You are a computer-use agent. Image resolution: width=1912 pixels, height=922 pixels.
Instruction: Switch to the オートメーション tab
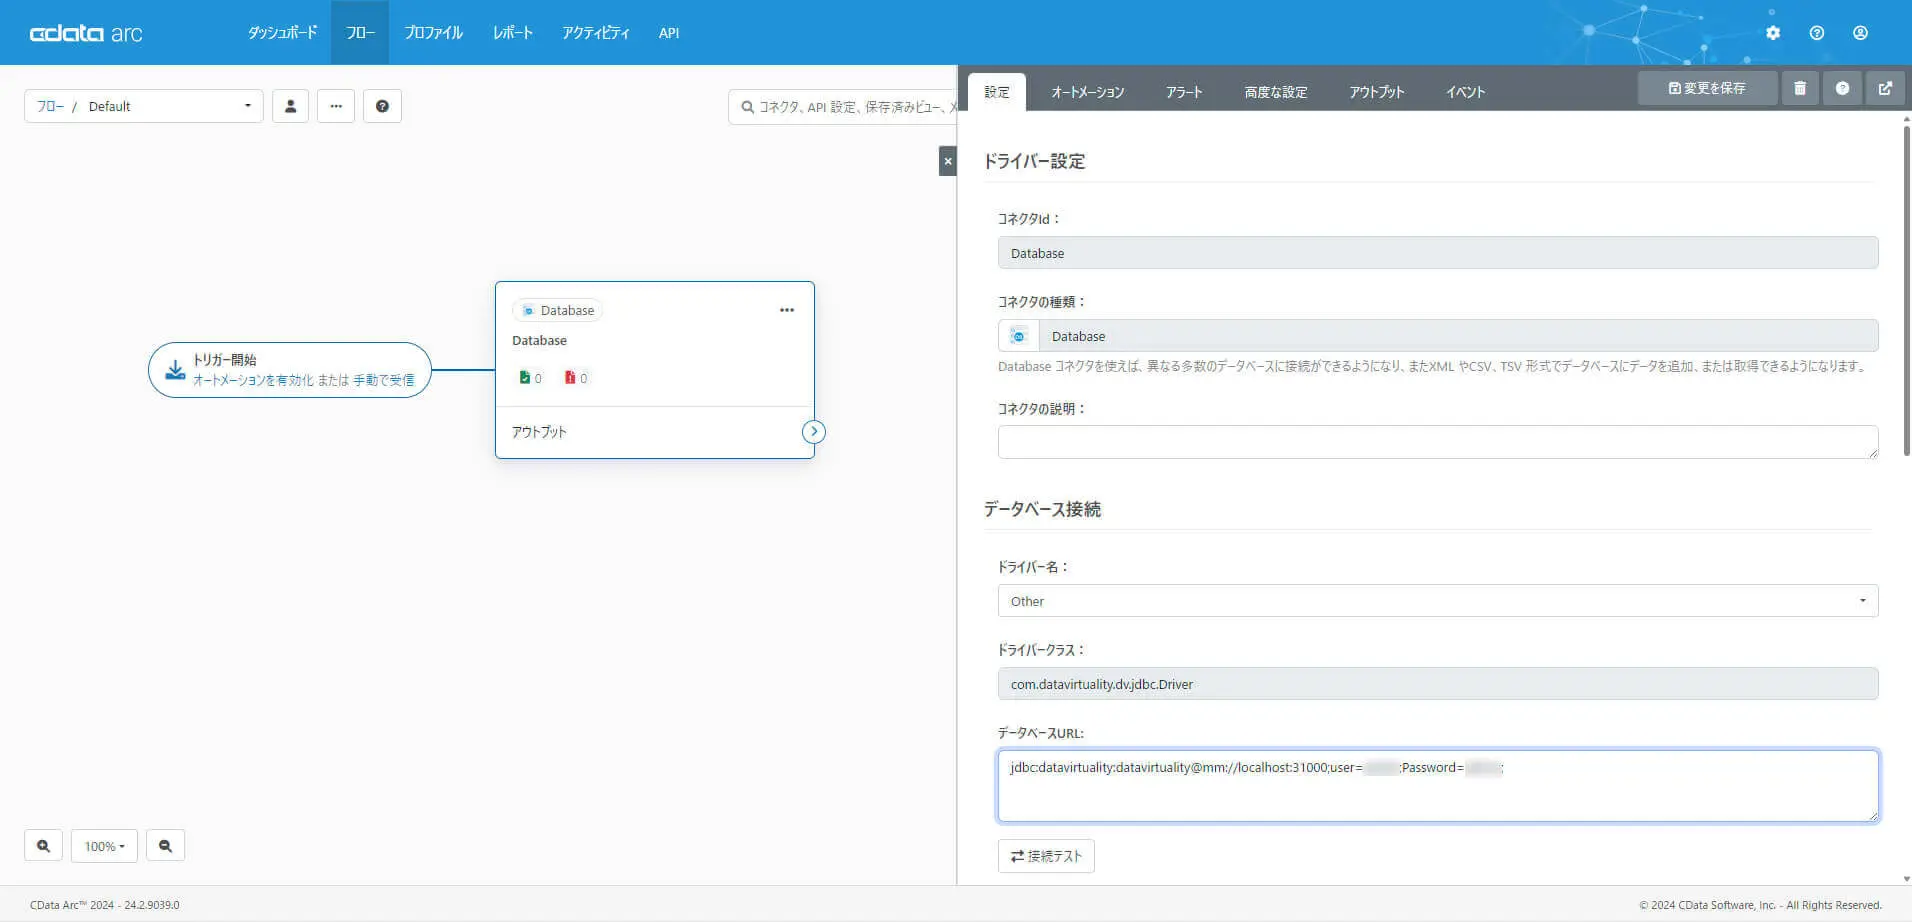[x=1088, y=92]
